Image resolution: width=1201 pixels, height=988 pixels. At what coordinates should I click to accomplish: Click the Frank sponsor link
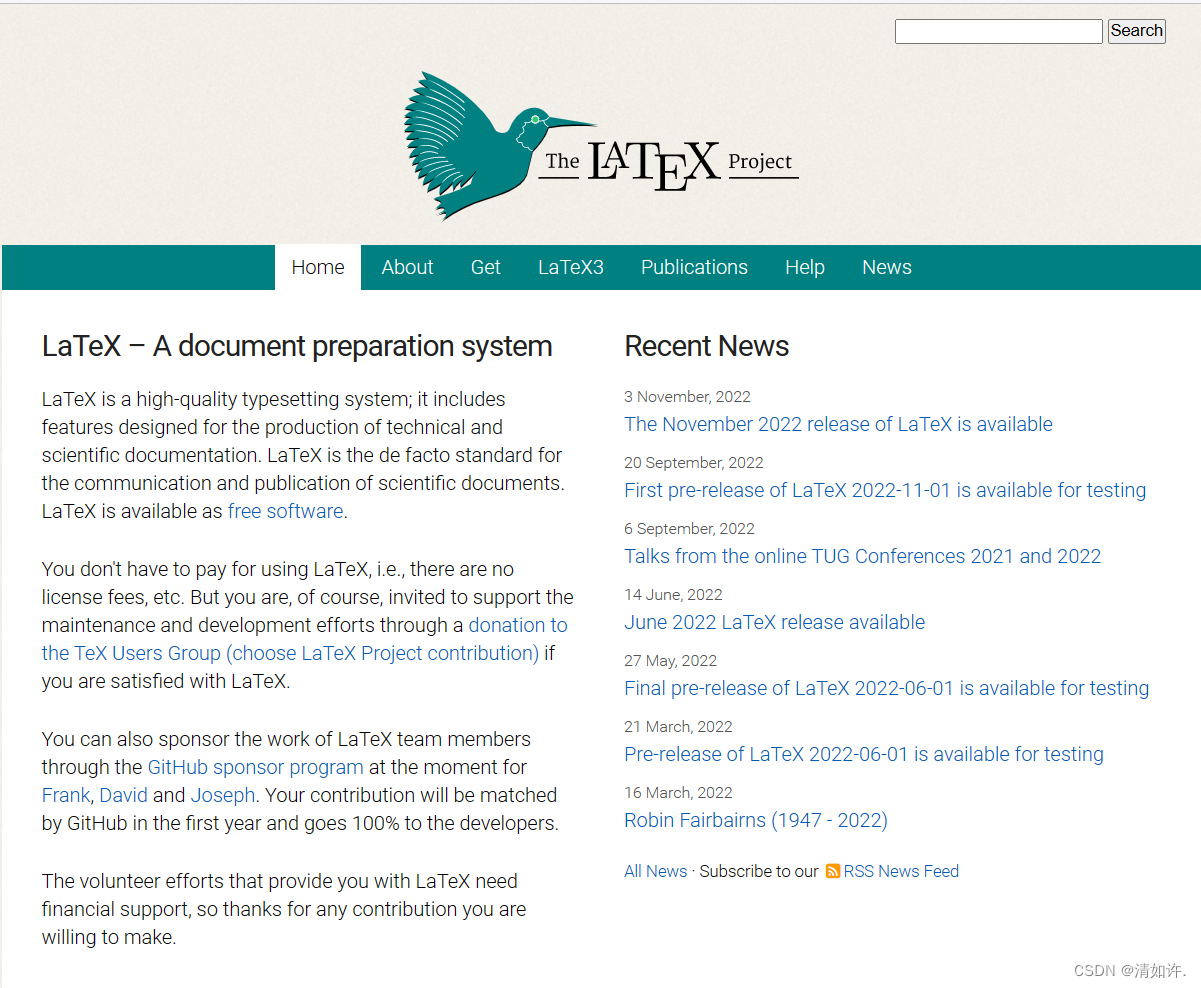[x=66, y=795]
